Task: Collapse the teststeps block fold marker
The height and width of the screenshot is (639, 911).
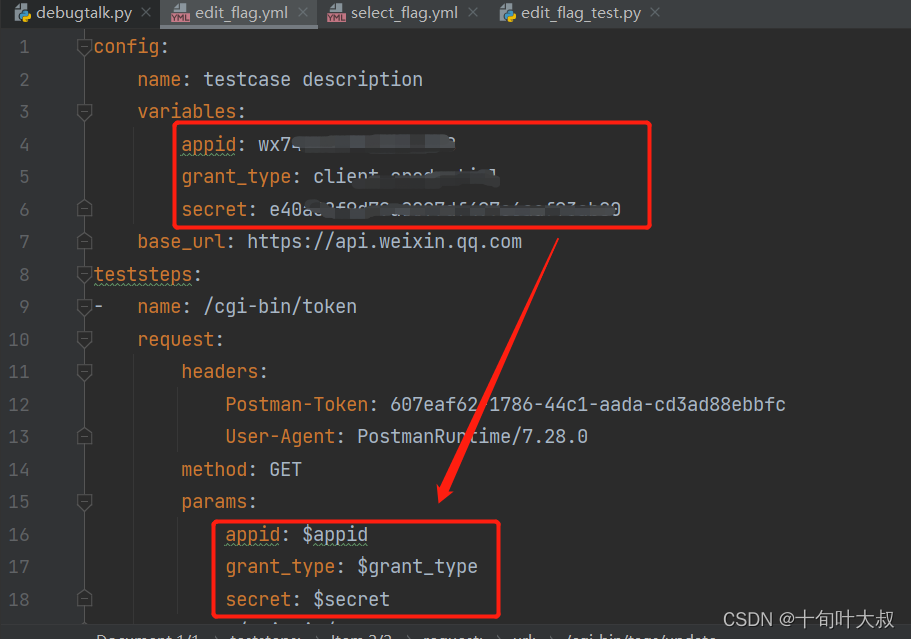Action: (84, 274)
